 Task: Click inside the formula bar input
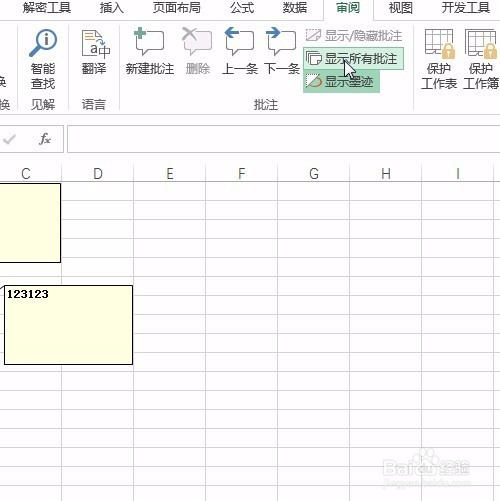[x=283, y=139]
